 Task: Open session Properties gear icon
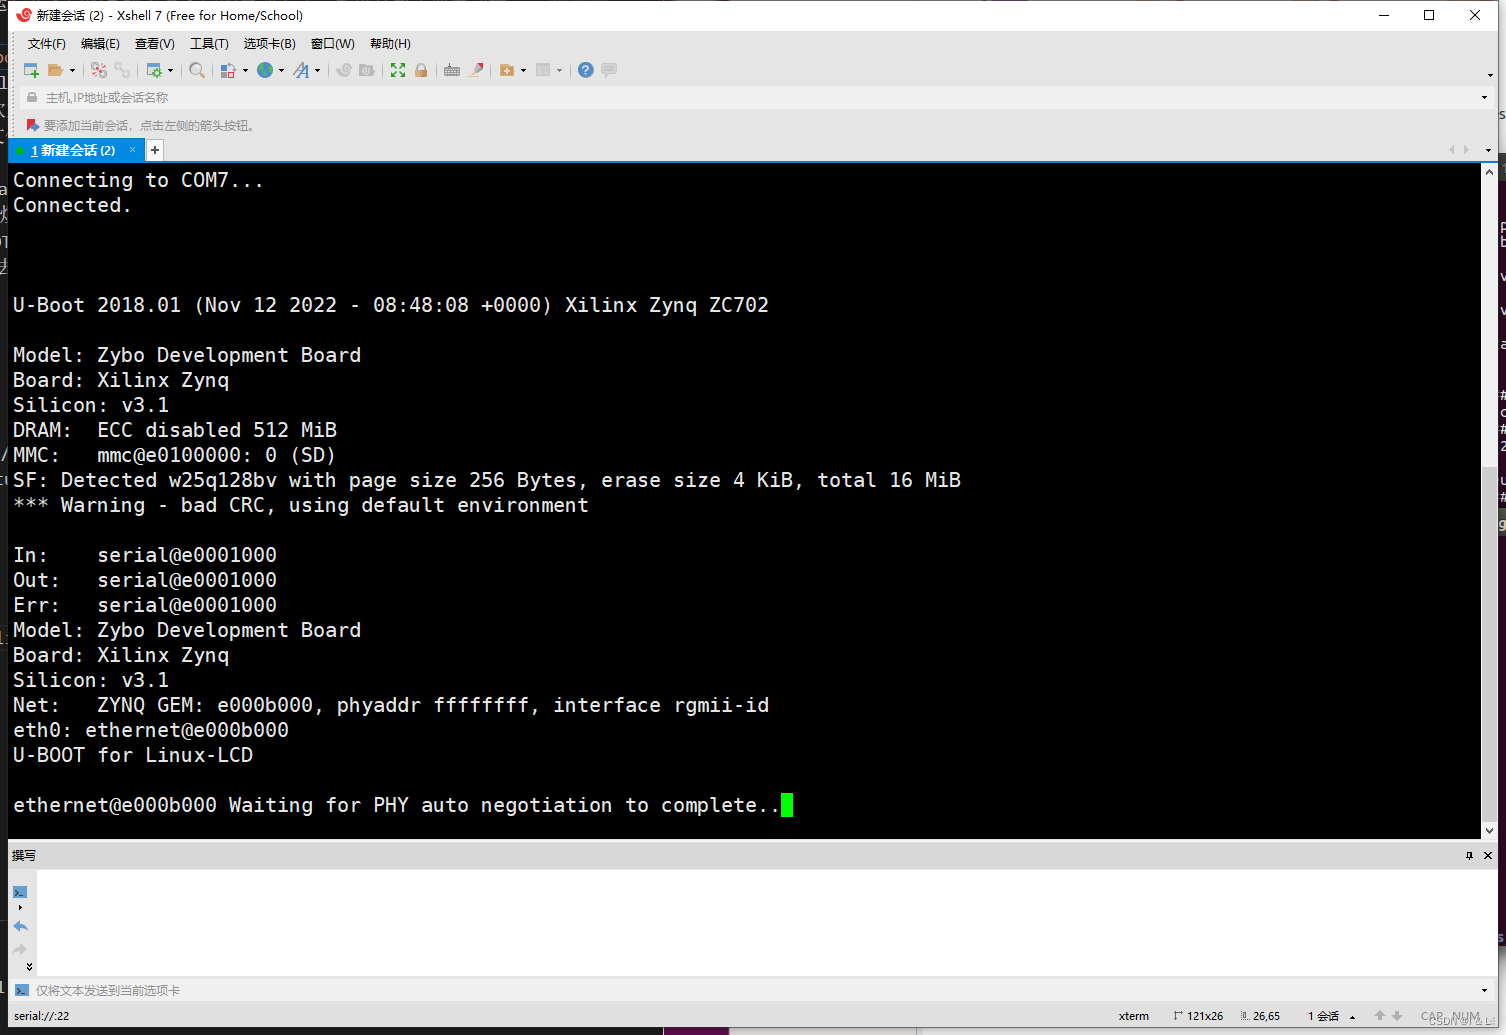pyautogui.click(x=154, y=70)
